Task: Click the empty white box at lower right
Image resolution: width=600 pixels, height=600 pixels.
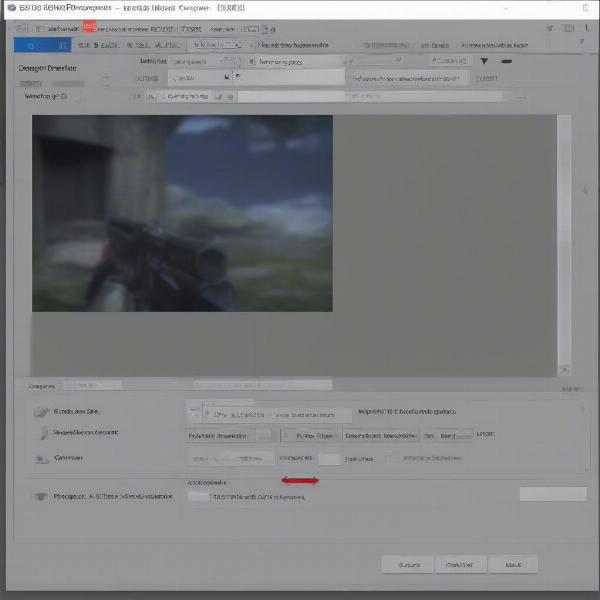Action: click(x=553, y=494)
